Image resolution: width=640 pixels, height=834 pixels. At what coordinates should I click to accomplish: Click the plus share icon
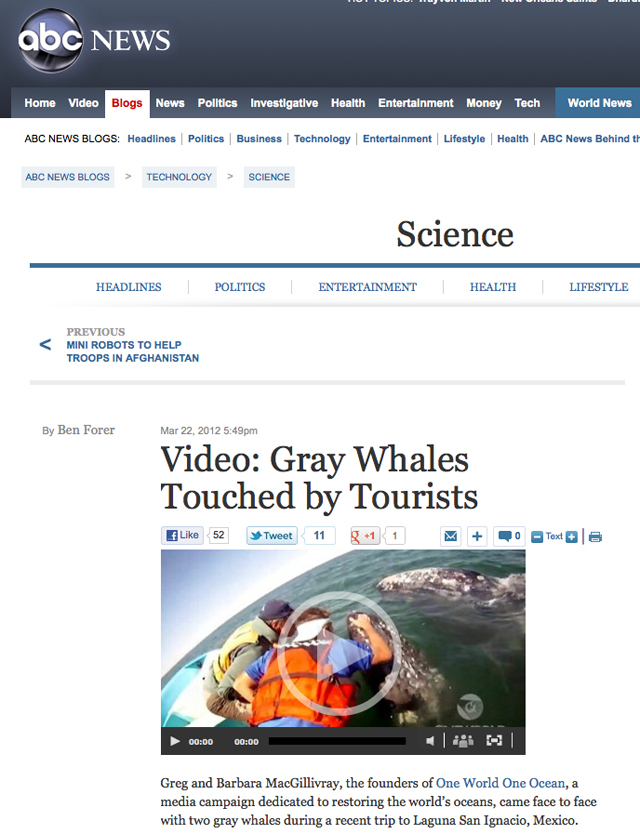coord(477,536)
